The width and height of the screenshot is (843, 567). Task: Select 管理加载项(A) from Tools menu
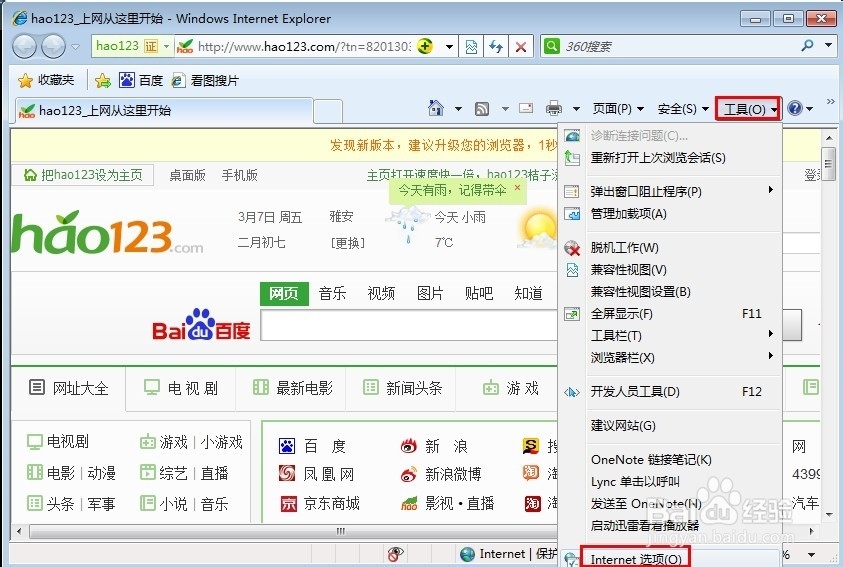(670, 214)
